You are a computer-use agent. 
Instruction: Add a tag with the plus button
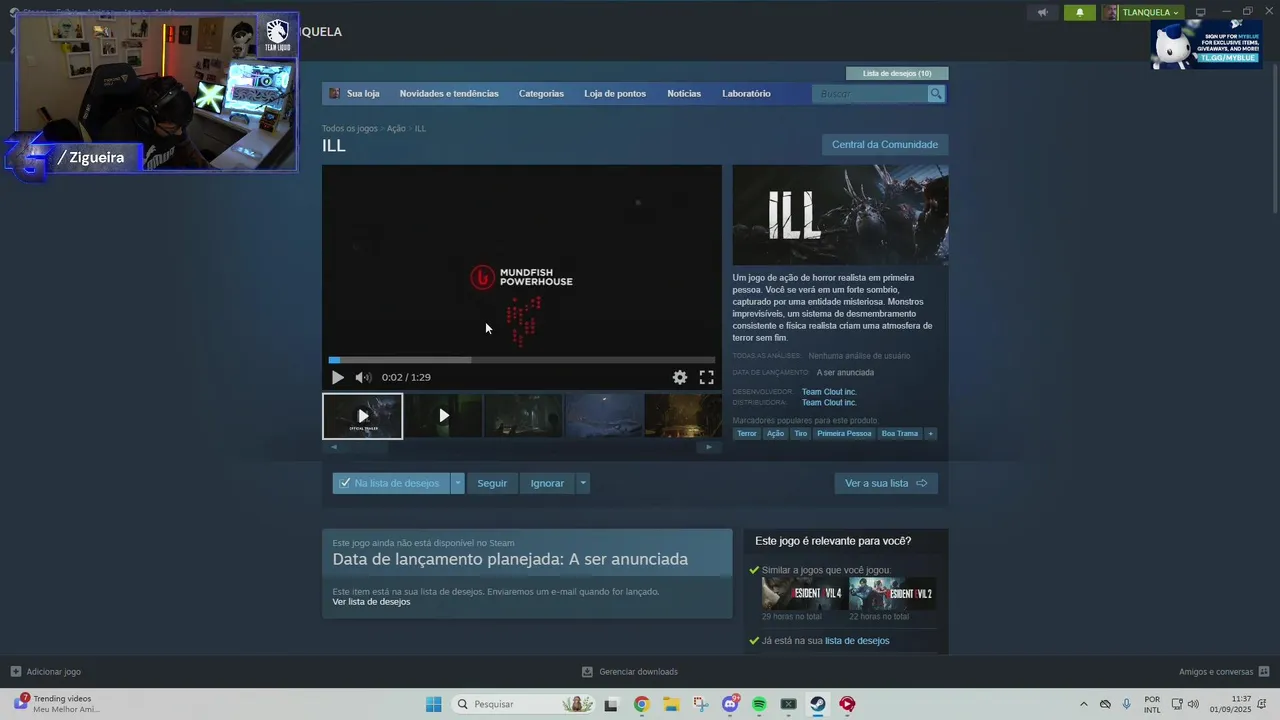[931, 434]
